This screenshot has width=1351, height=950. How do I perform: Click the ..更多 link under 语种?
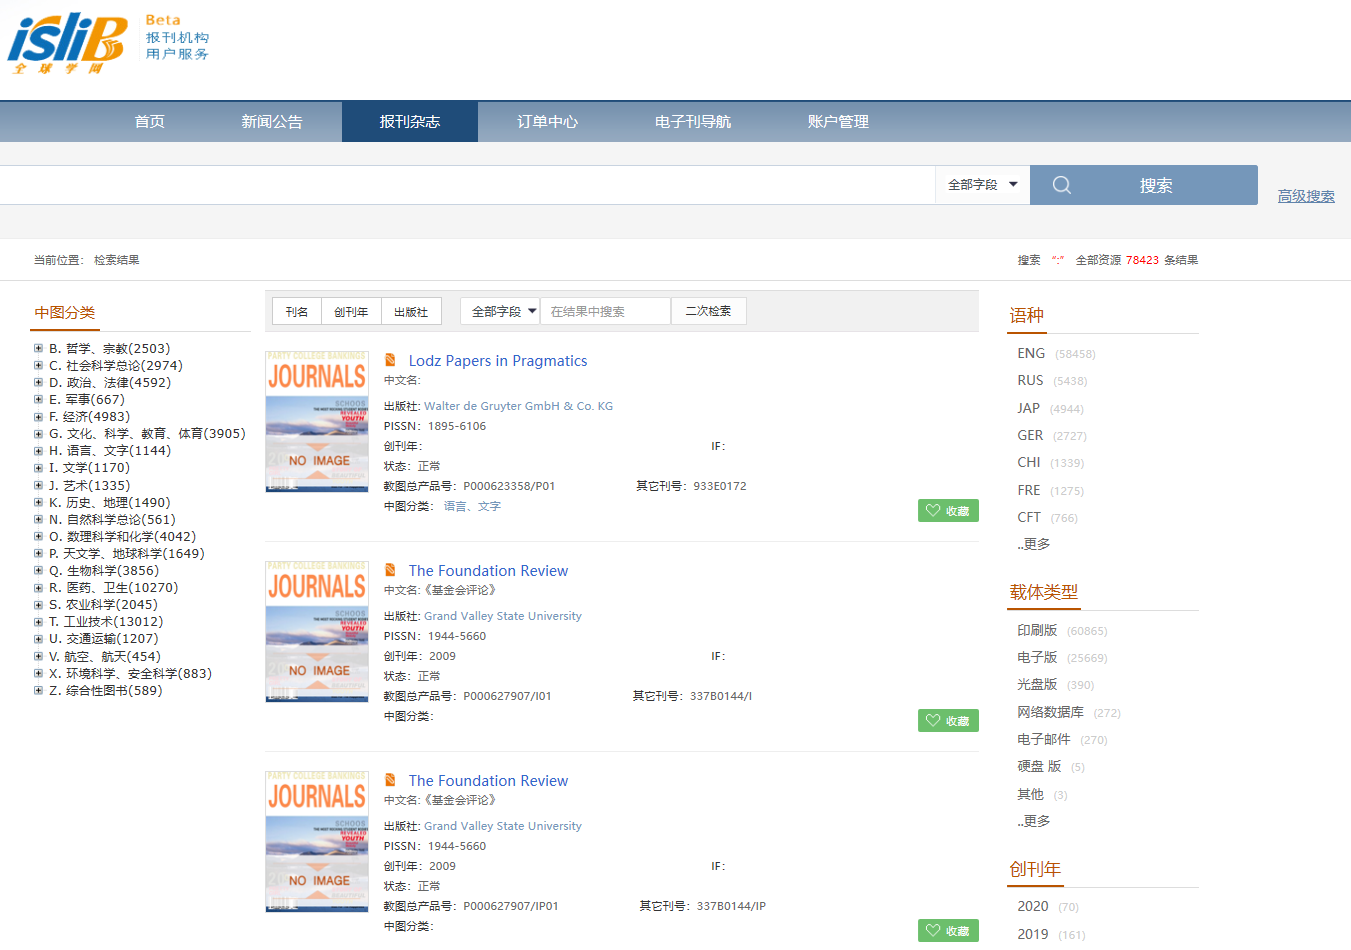(1031, 543)
